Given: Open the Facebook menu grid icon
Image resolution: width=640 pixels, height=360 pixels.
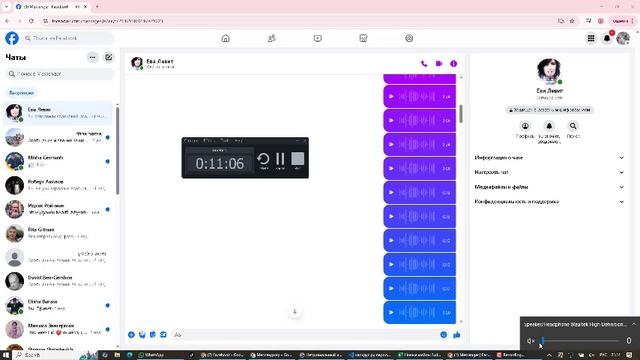Looking at the screenshot, I should point(591,38).
